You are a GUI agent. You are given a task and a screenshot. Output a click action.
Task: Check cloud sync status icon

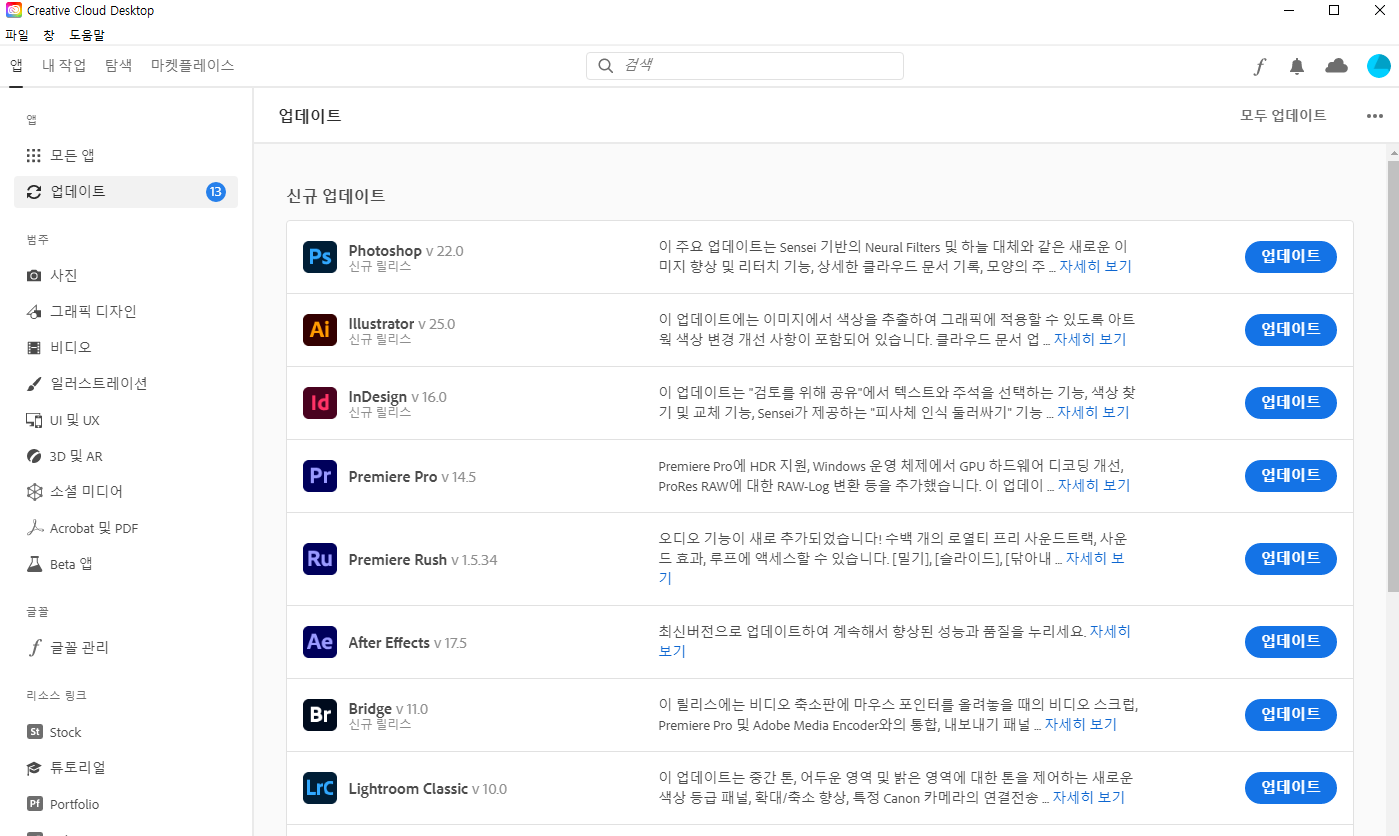point(1336,66)
